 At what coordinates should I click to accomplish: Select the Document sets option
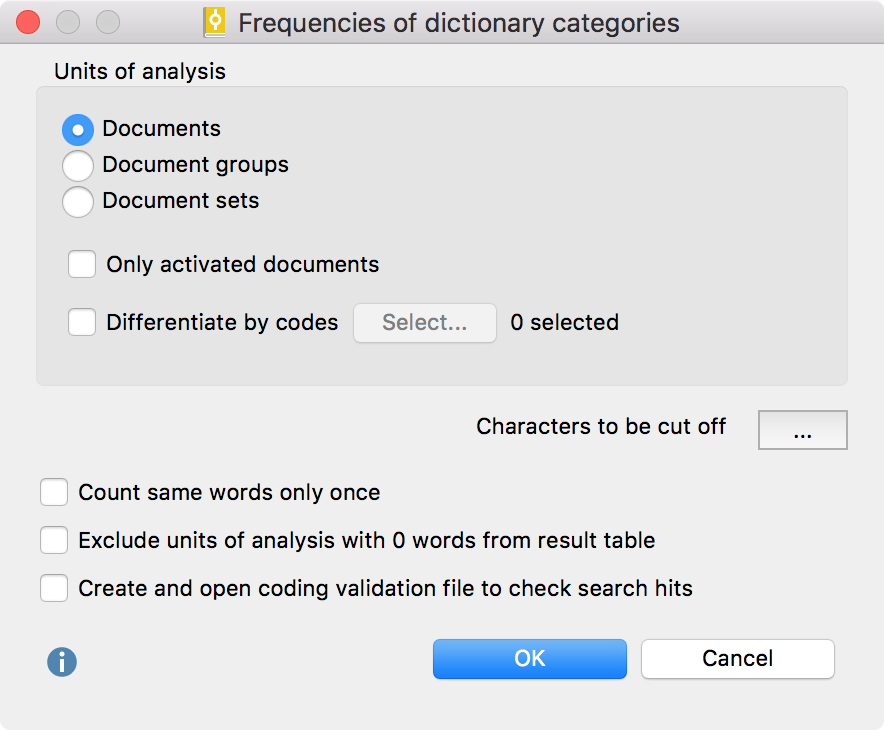coord(78,202)
